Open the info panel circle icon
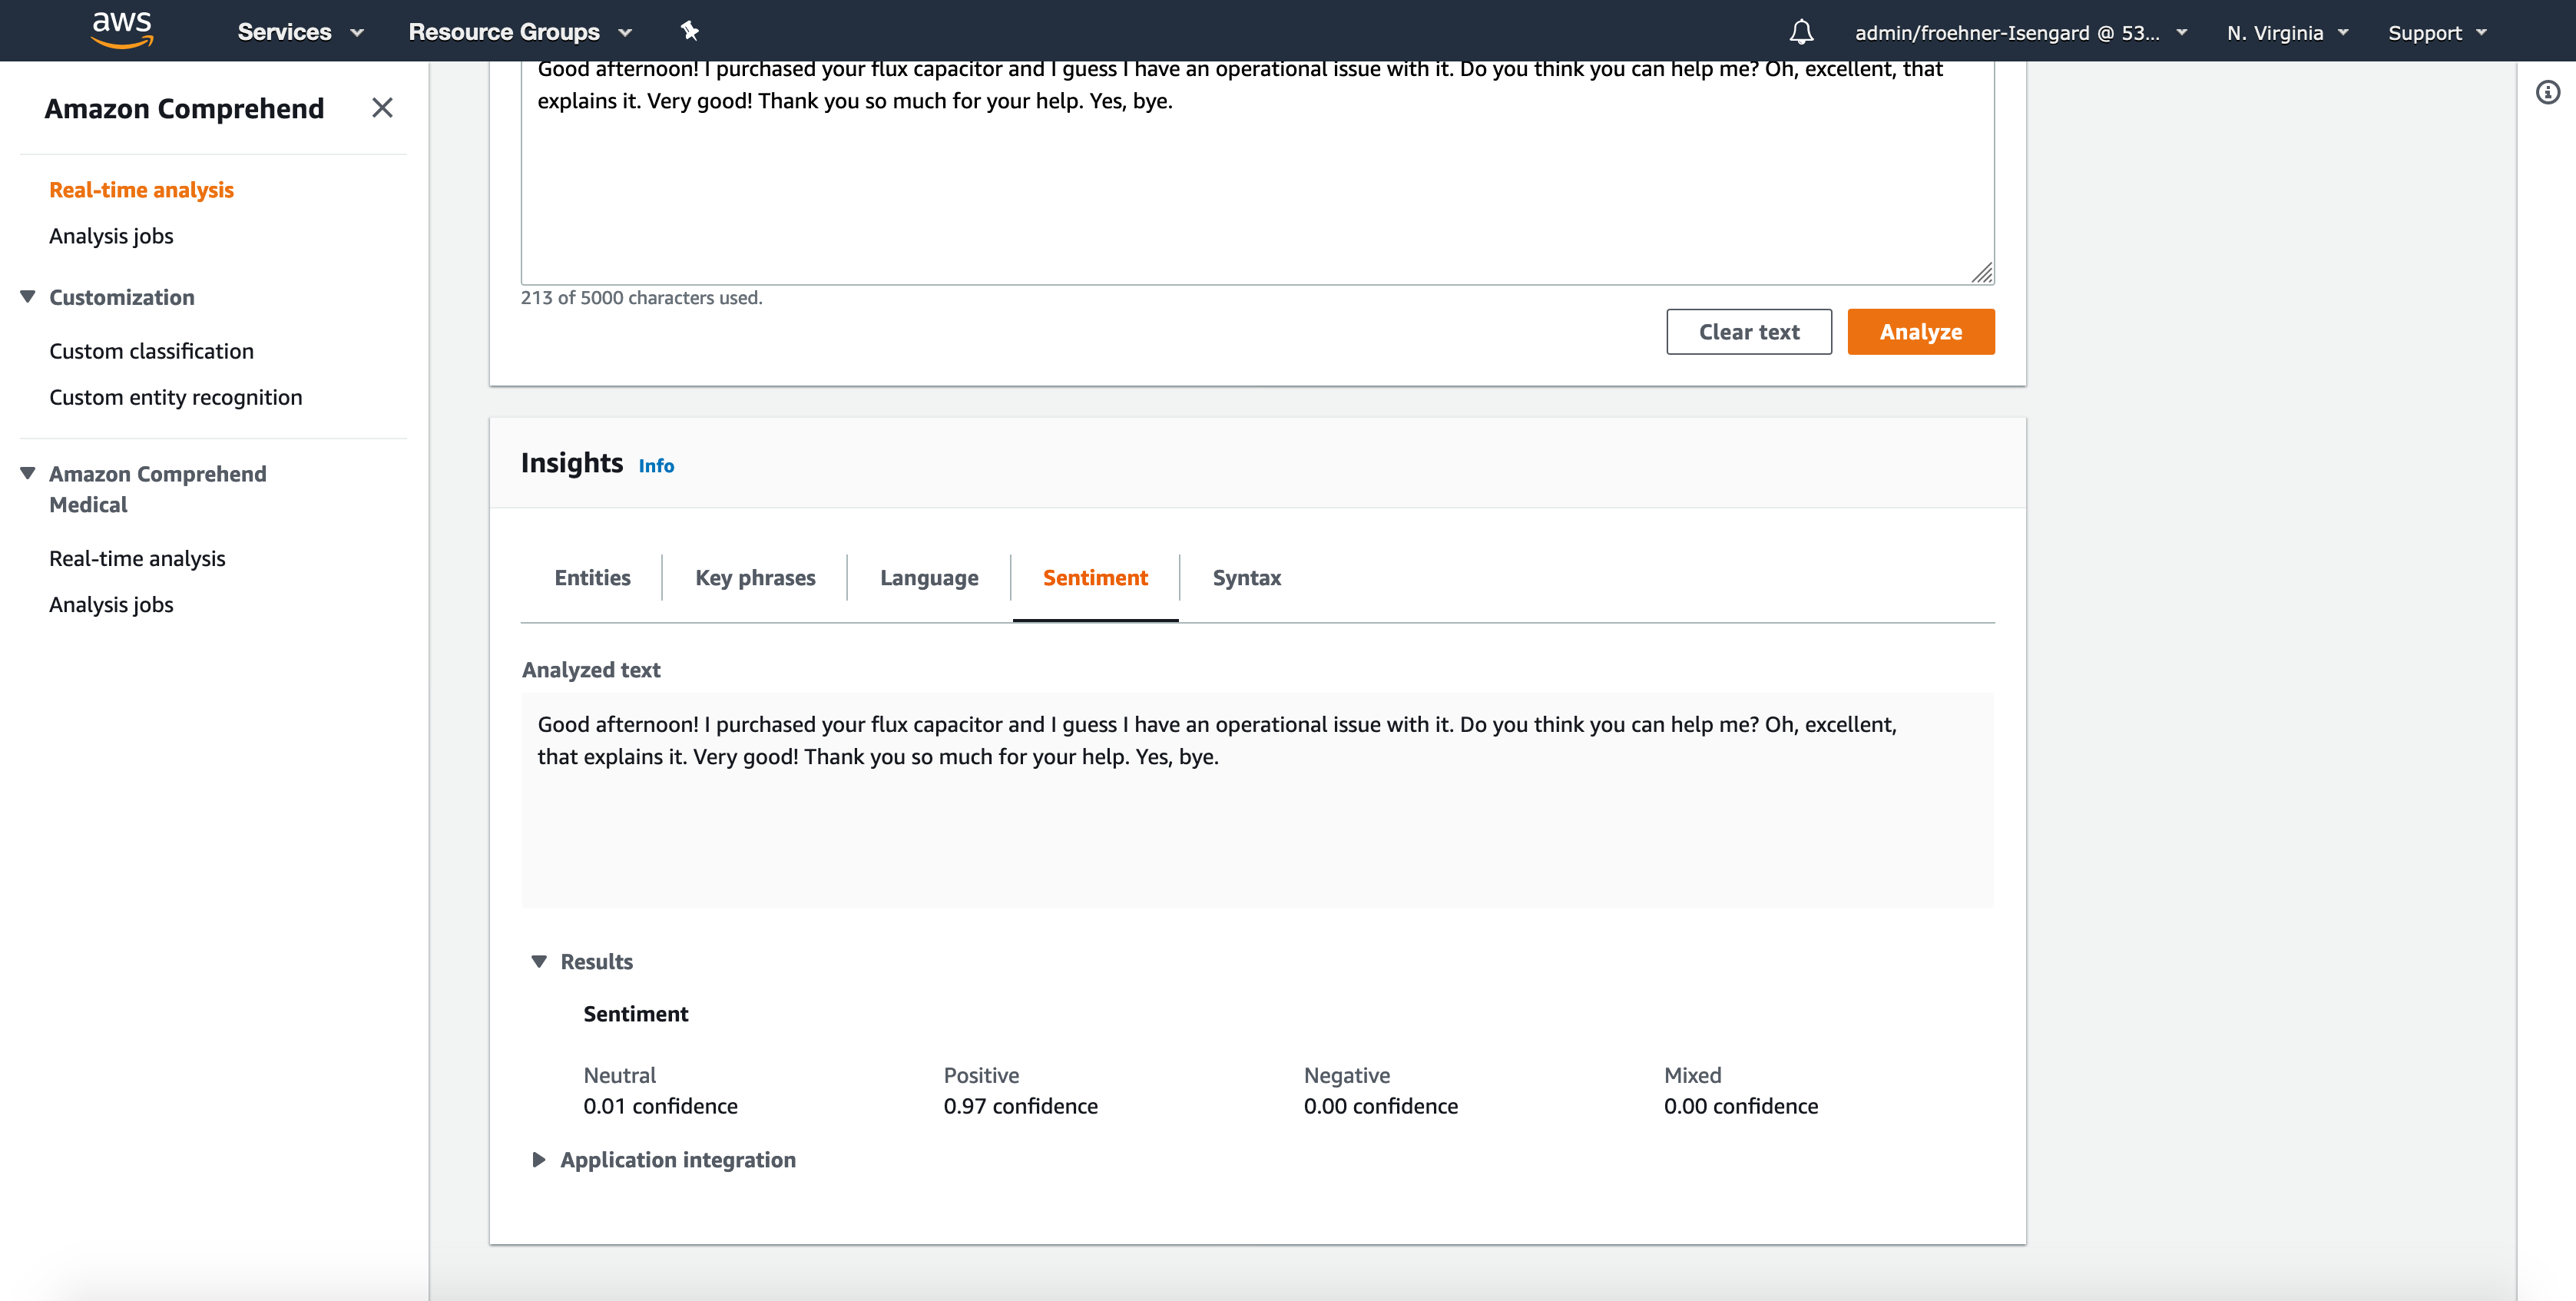This screenshot has width=2576, height=1301. point(2547,93)
